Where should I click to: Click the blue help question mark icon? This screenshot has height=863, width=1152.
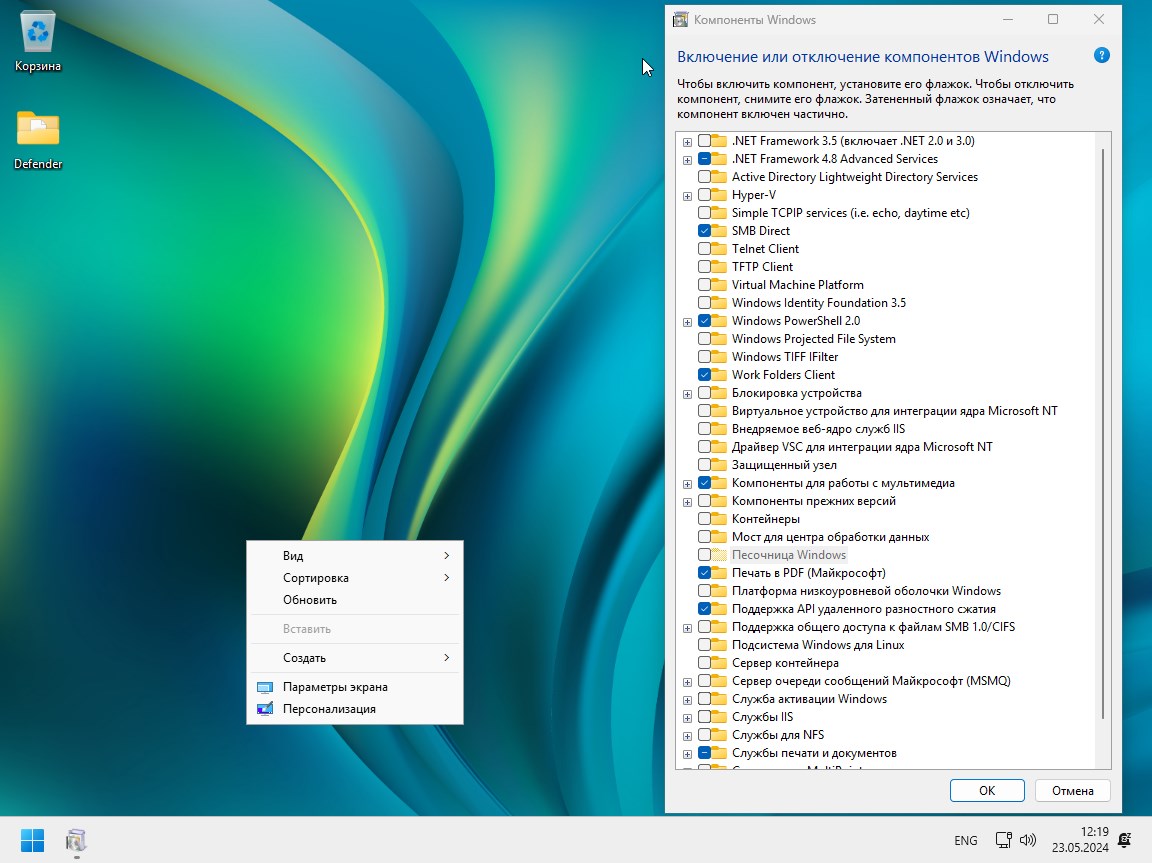coord(1101,55)
